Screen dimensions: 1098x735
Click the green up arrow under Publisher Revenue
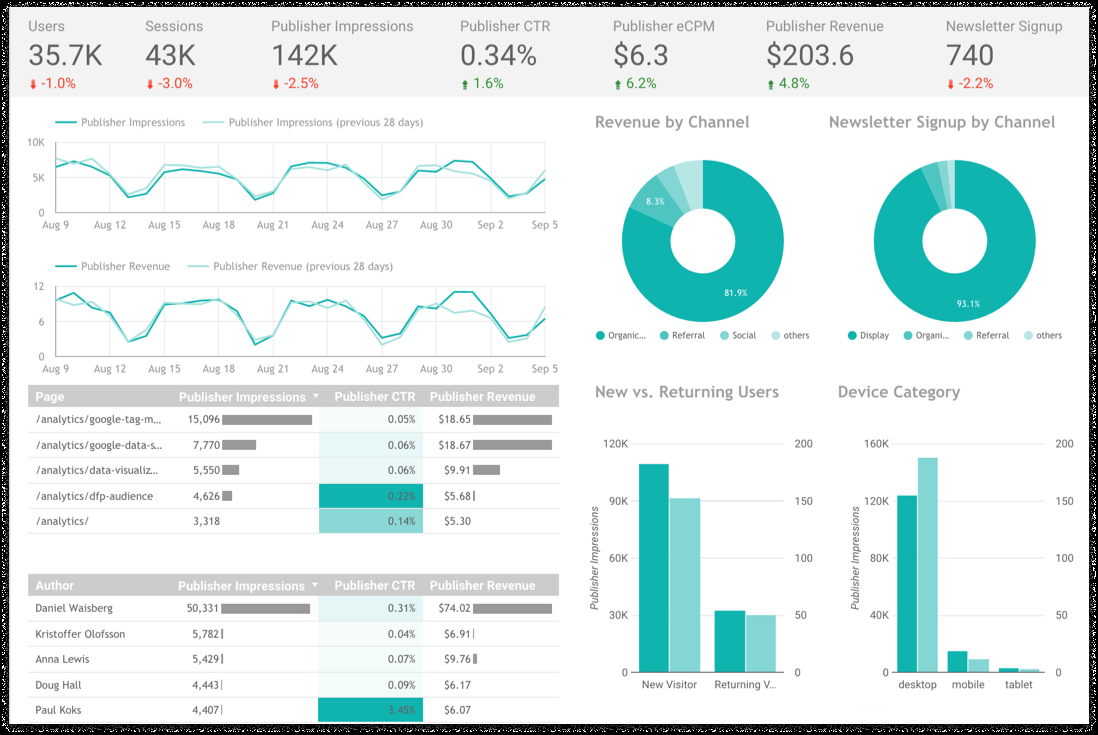coord(771,84)
